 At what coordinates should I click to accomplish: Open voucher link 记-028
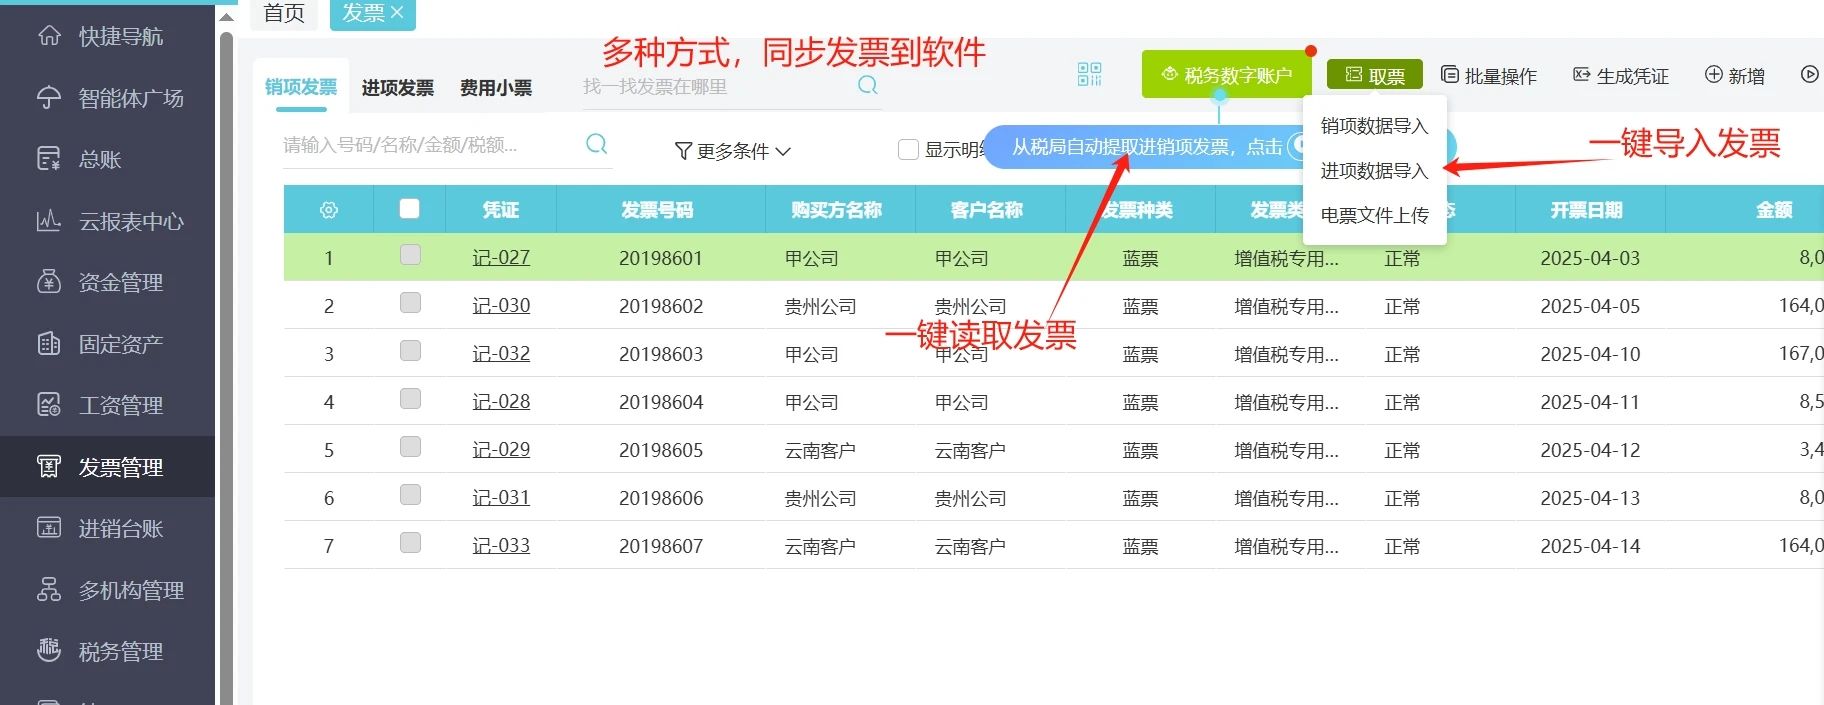pos(501,401)
